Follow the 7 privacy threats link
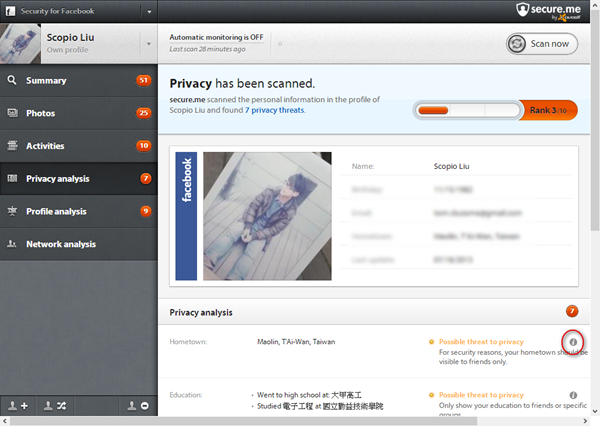The image size is (600, 426). pyautogui.click(x=275, y=110)
